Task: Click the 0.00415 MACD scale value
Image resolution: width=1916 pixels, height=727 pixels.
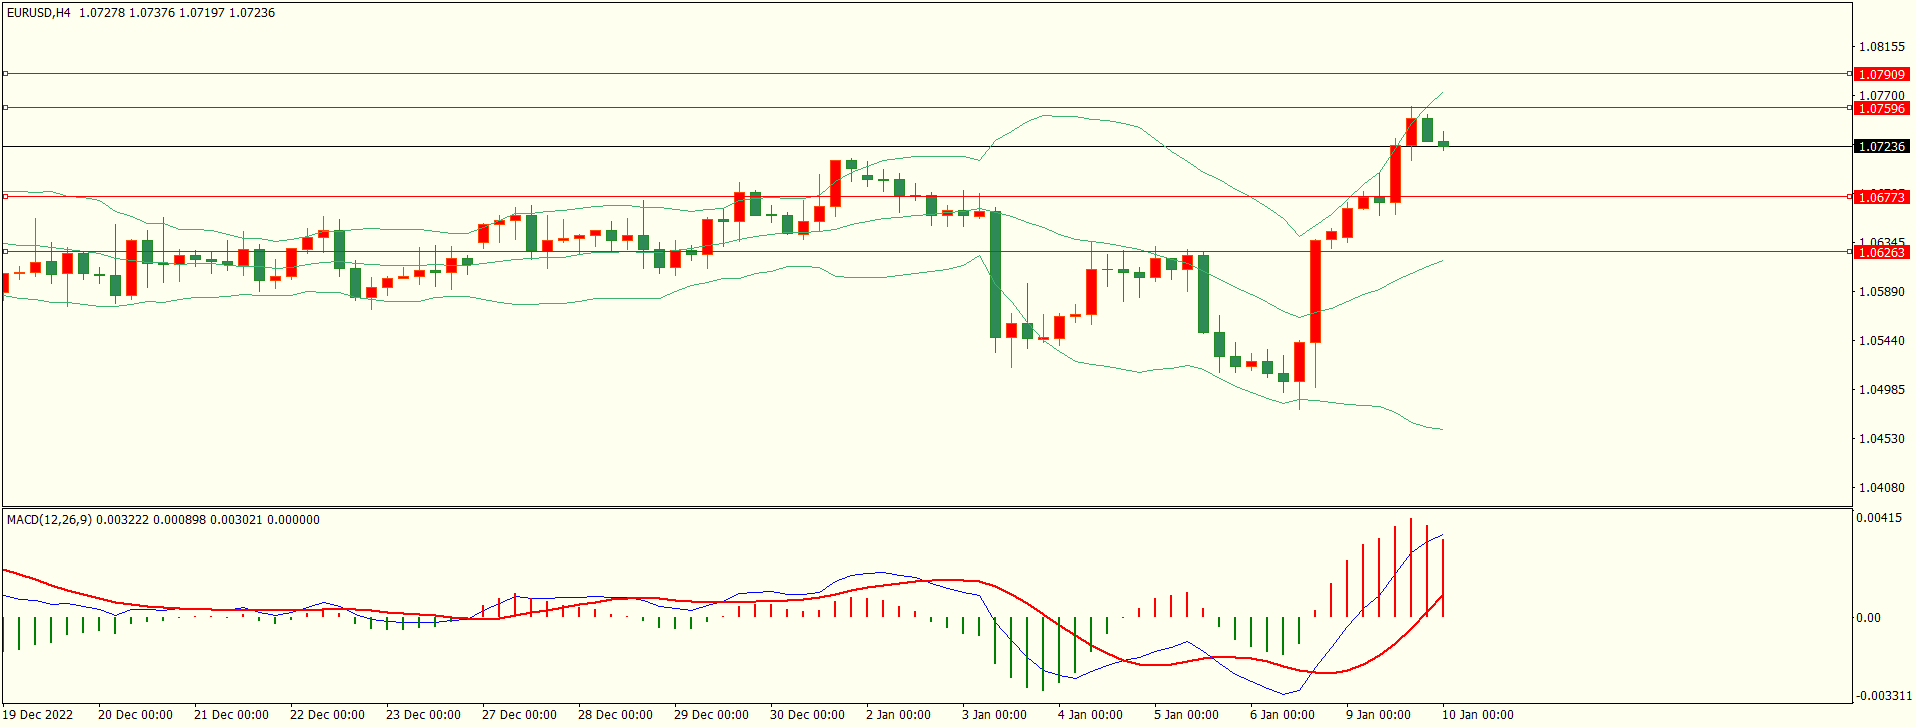Action: point(1882,518)
